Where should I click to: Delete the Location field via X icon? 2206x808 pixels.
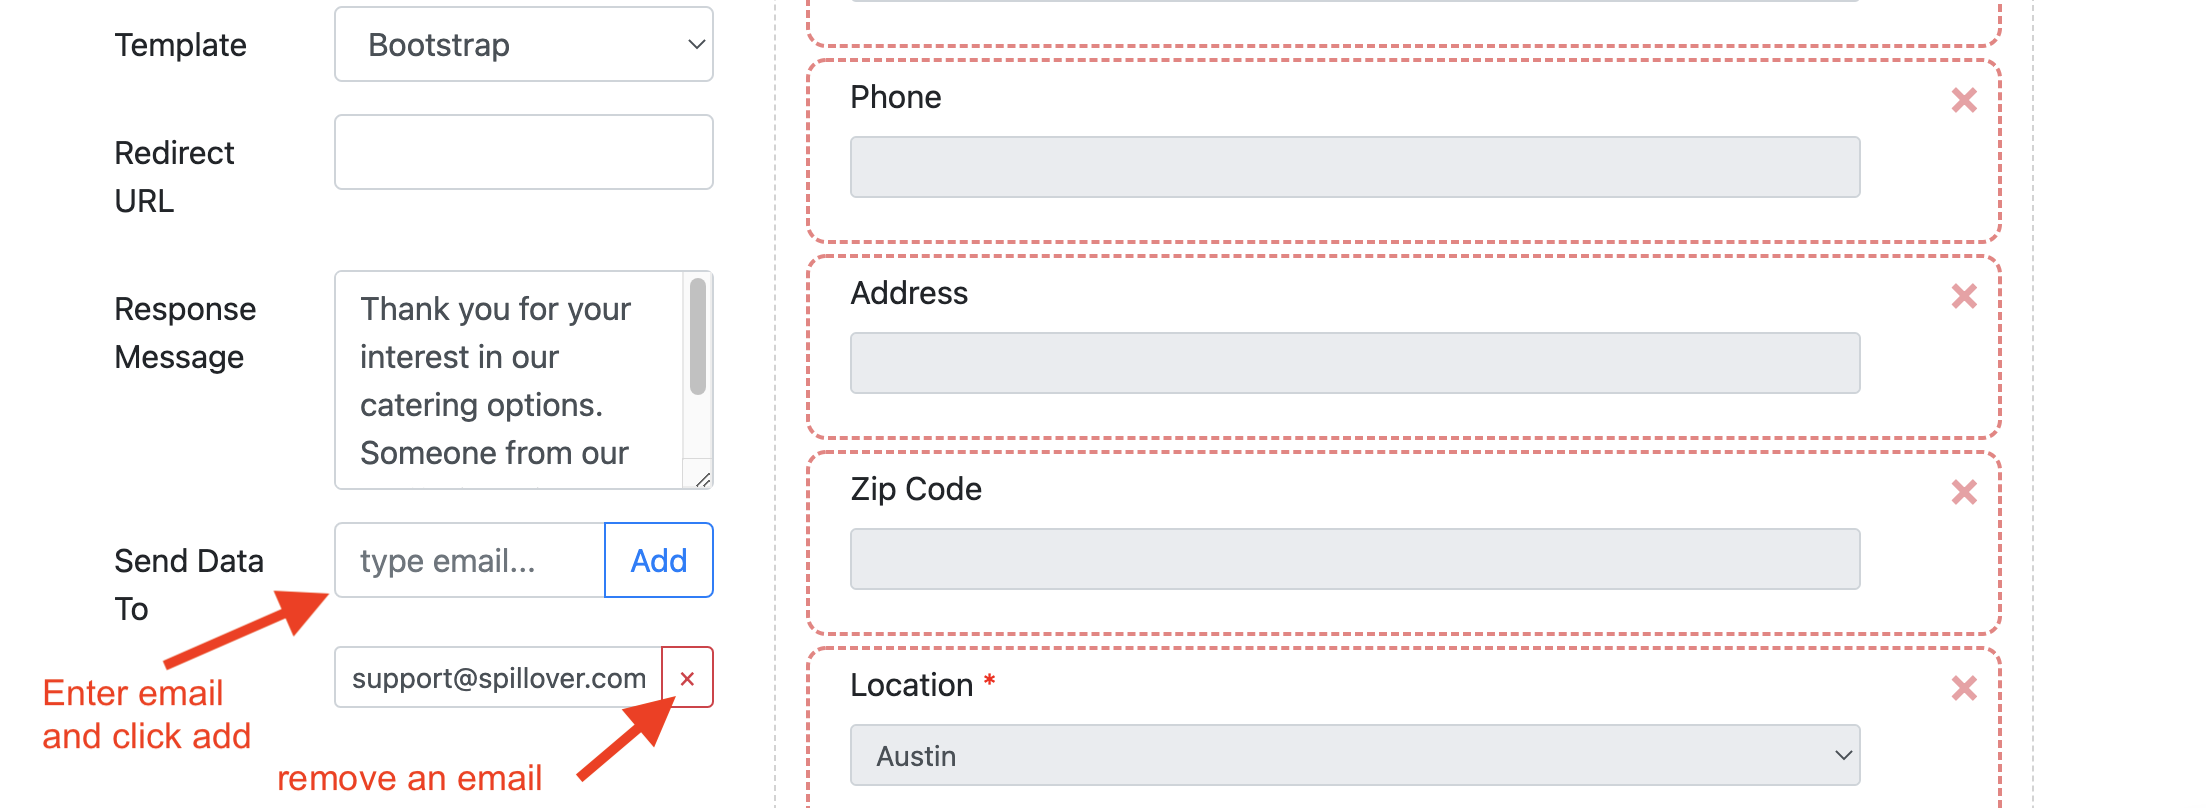1964,688
